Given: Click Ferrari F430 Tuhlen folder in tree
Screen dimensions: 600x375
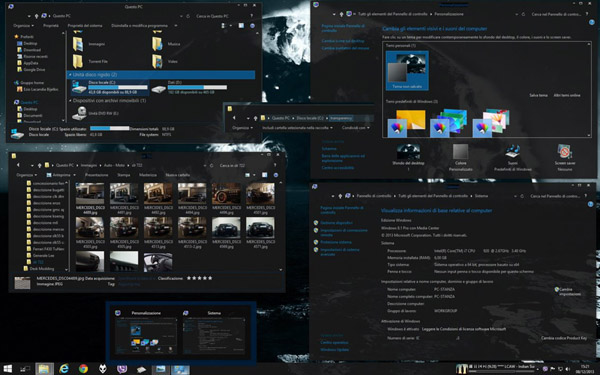Looking at the screenshot, I should point(46,249).
